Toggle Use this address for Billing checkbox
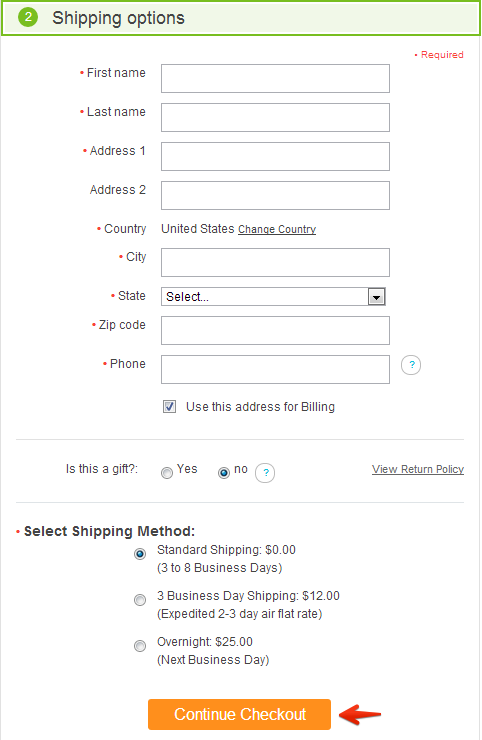Viewport: 482px width, 740px height. pyautogui.click(x=169, y=406)
